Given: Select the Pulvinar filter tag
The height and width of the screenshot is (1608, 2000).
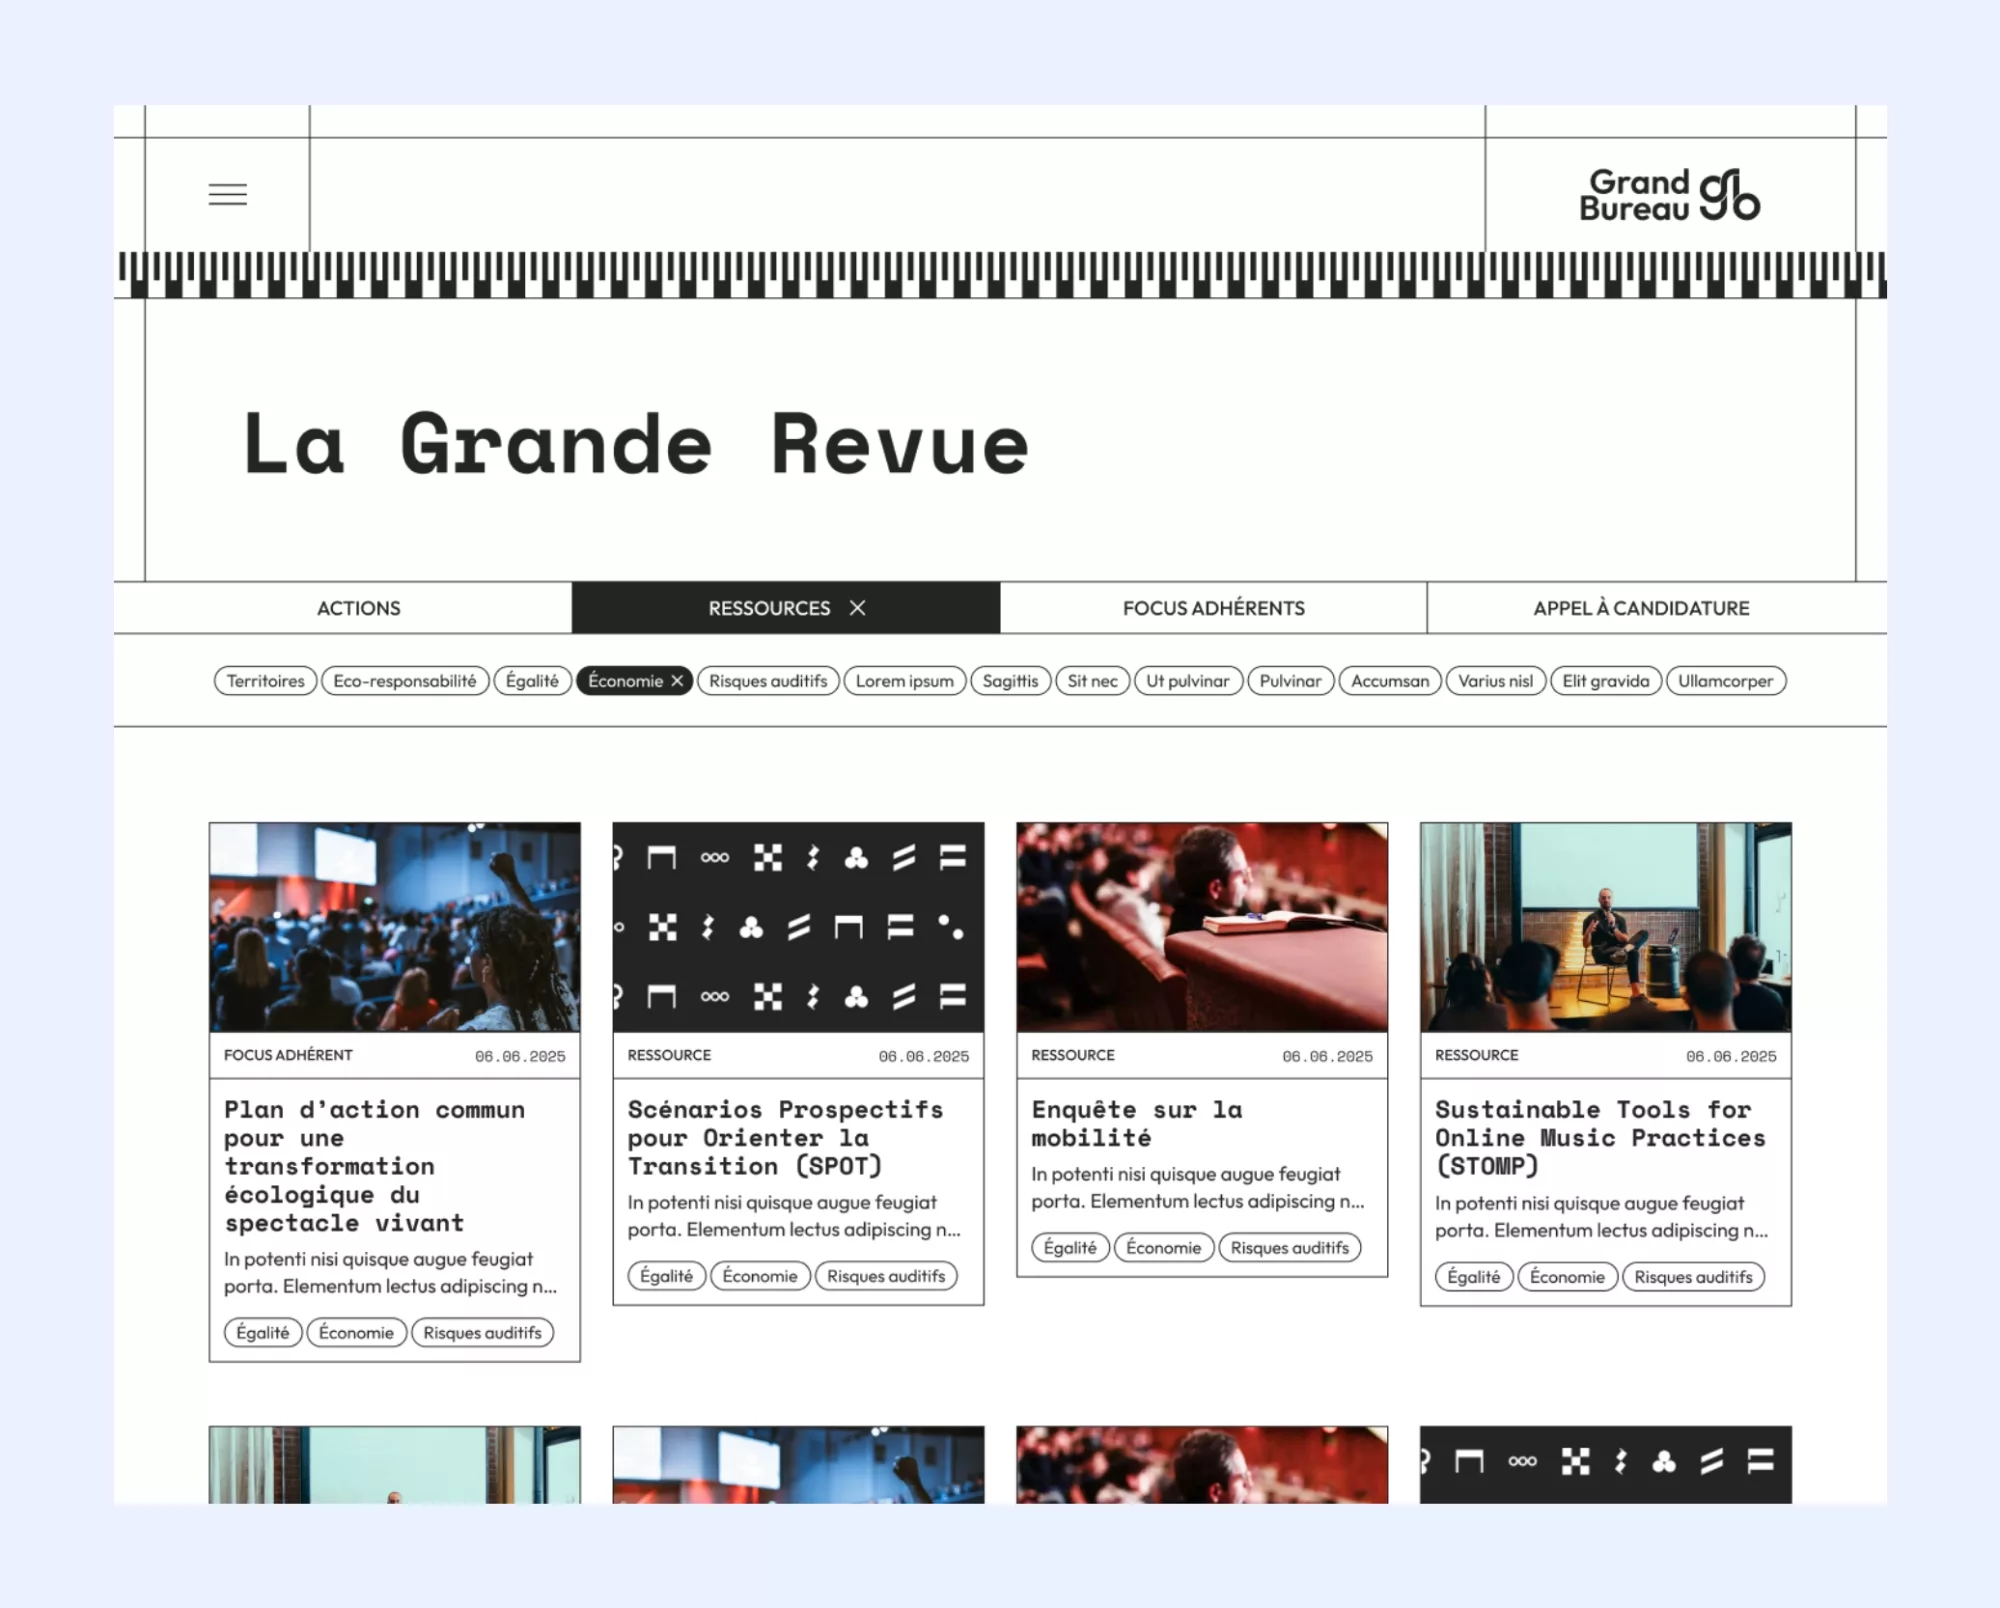Looking at the screenshot, I should 1290,681.
